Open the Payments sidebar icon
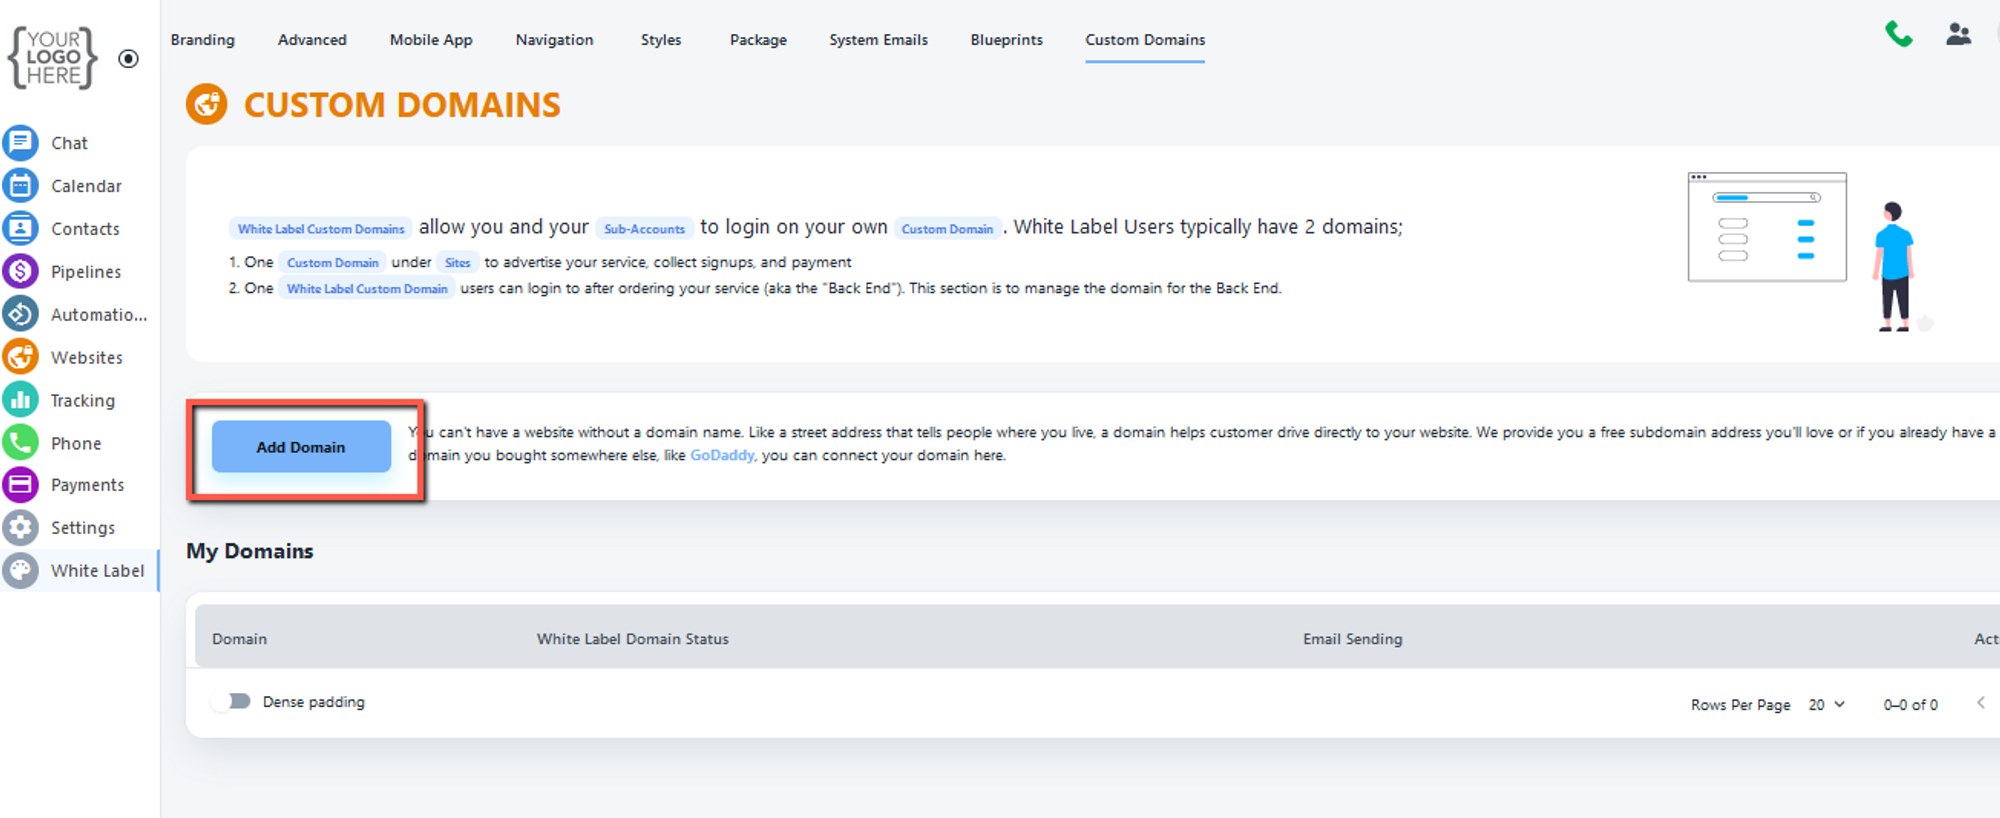2000x818 pixels. (20, 485)
